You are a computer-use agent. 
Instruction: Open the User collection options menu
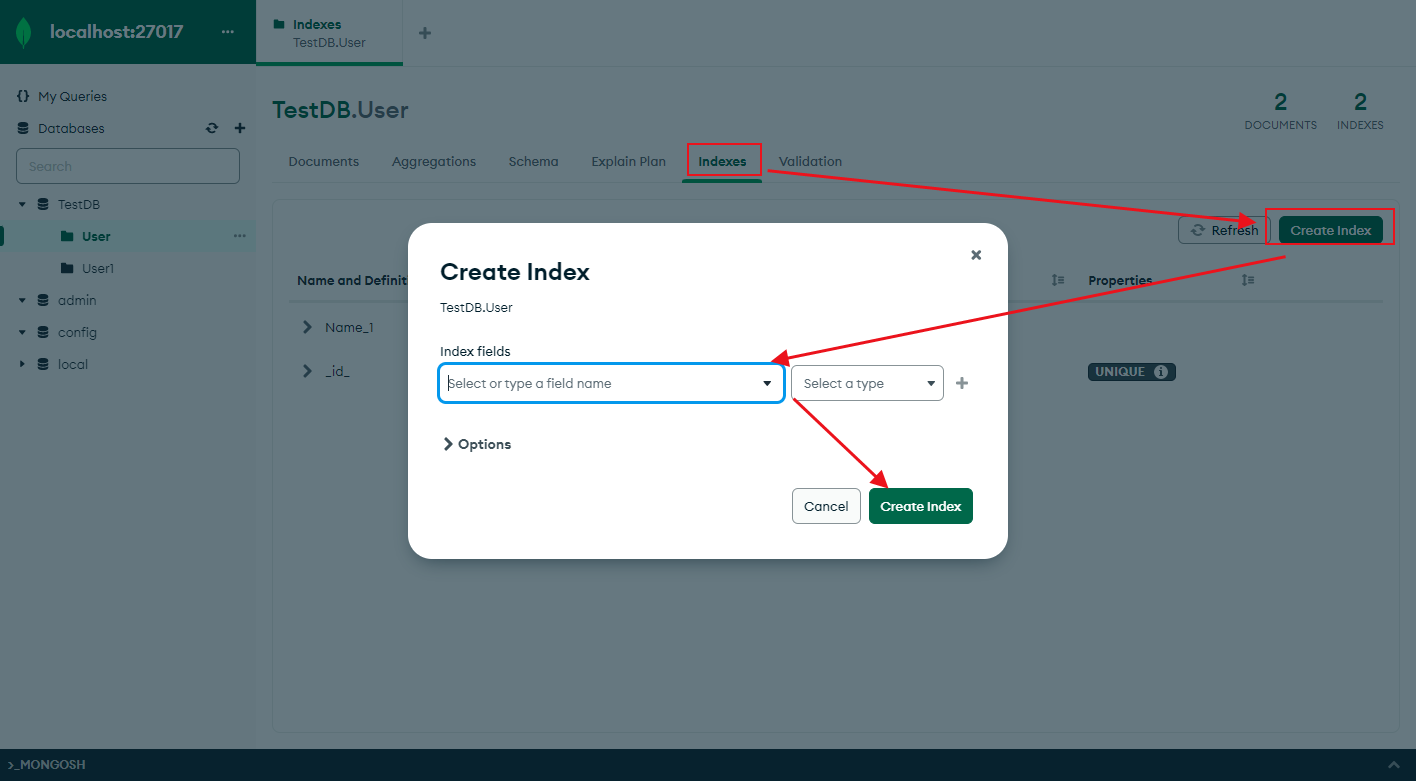[239, 236]
